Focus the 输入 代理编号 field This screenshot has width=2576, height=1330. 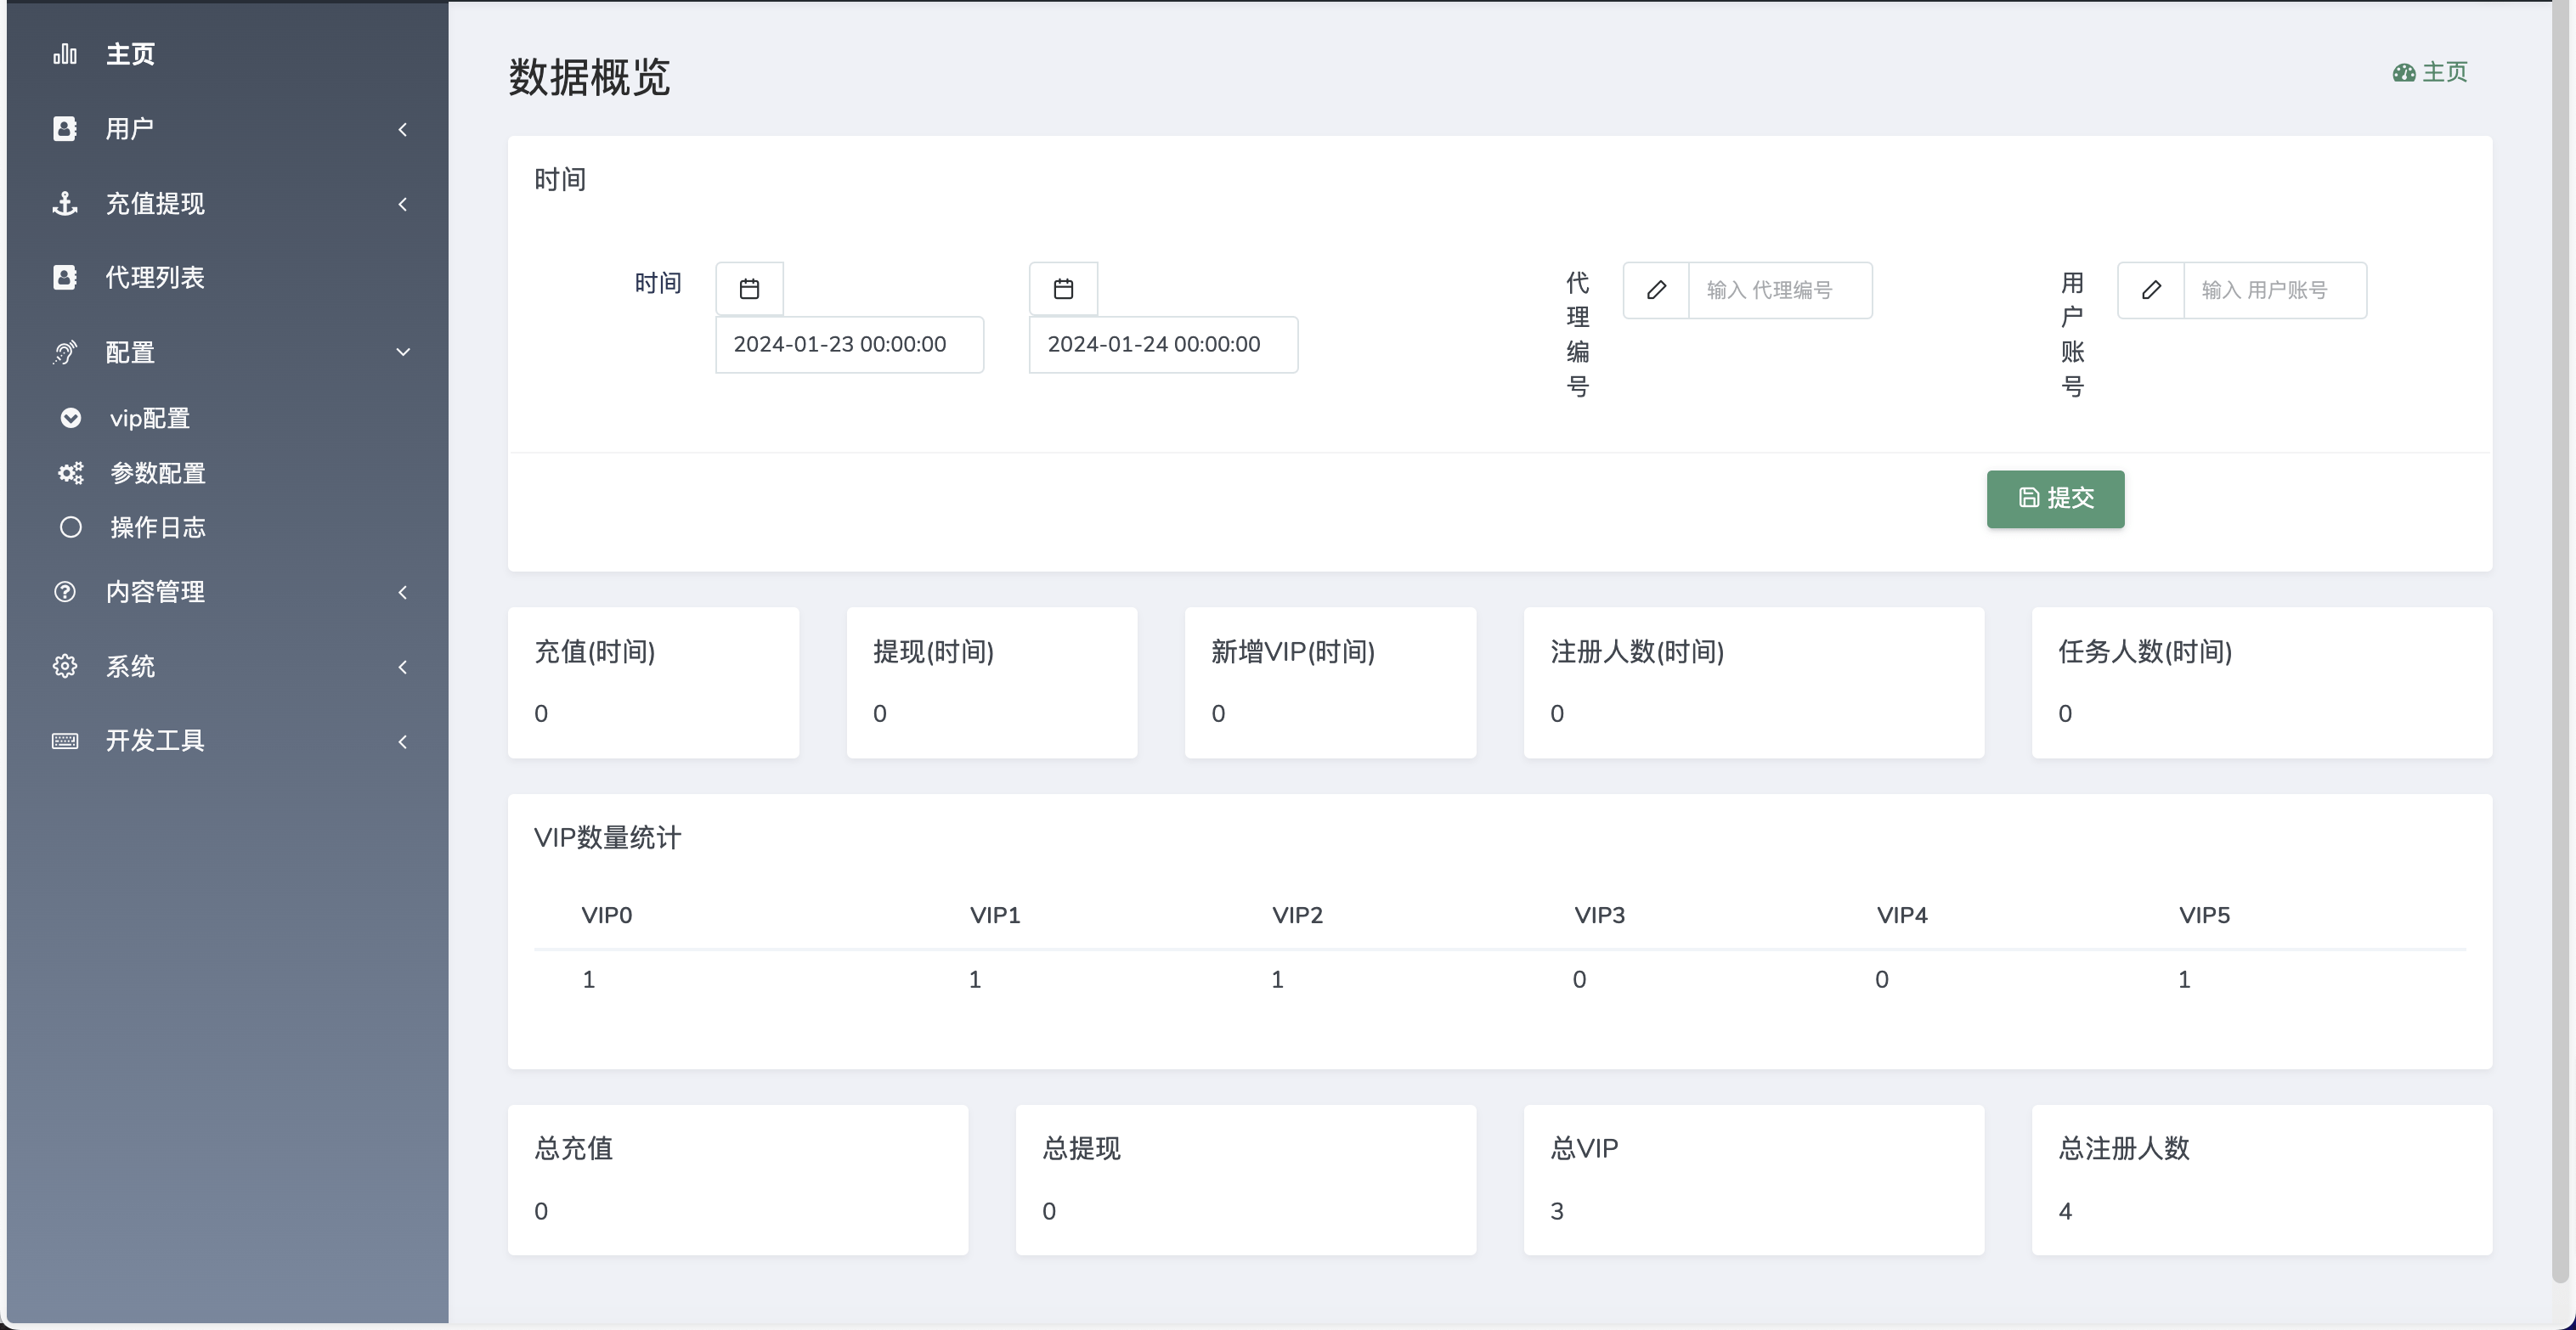click(1780, 290)
